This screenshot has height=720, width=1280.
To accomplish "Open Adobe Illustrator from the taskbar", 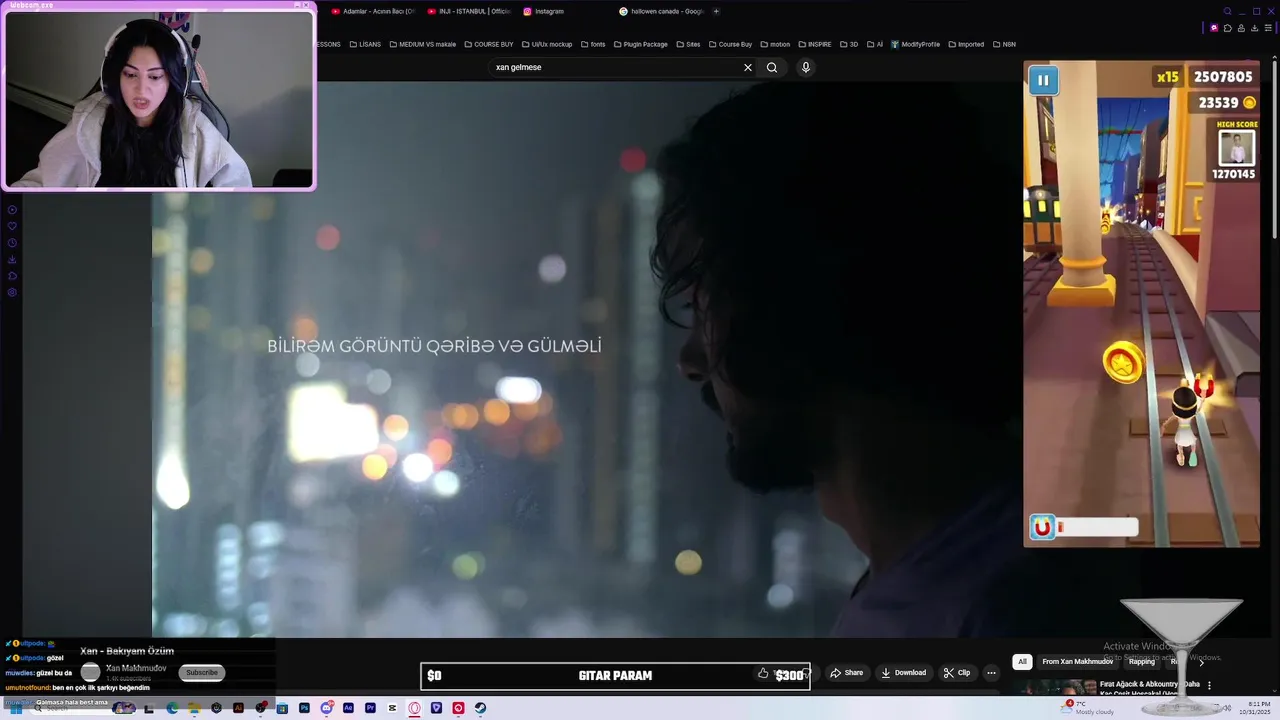I will pyautogui.click(x=238, y=708).
